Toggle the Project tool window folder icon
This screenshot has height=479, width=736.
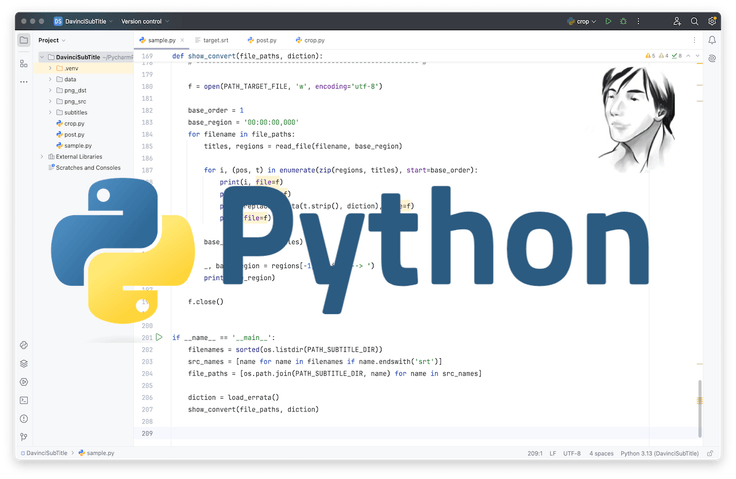[x=23, y=40]
